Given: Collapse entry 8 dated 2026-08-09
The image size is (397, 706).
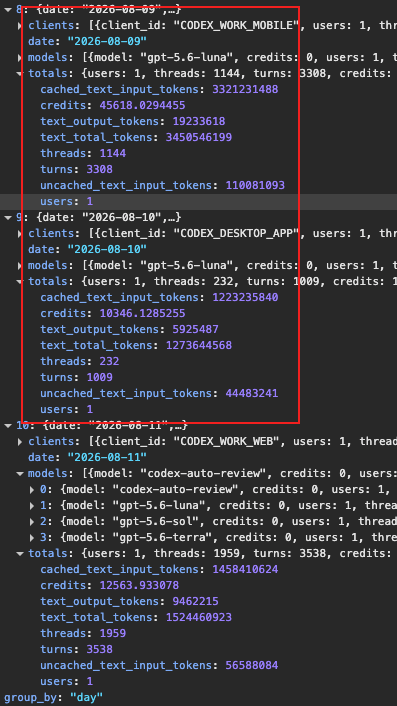Looking at the screenshot, I should click(x=8, y=9).
